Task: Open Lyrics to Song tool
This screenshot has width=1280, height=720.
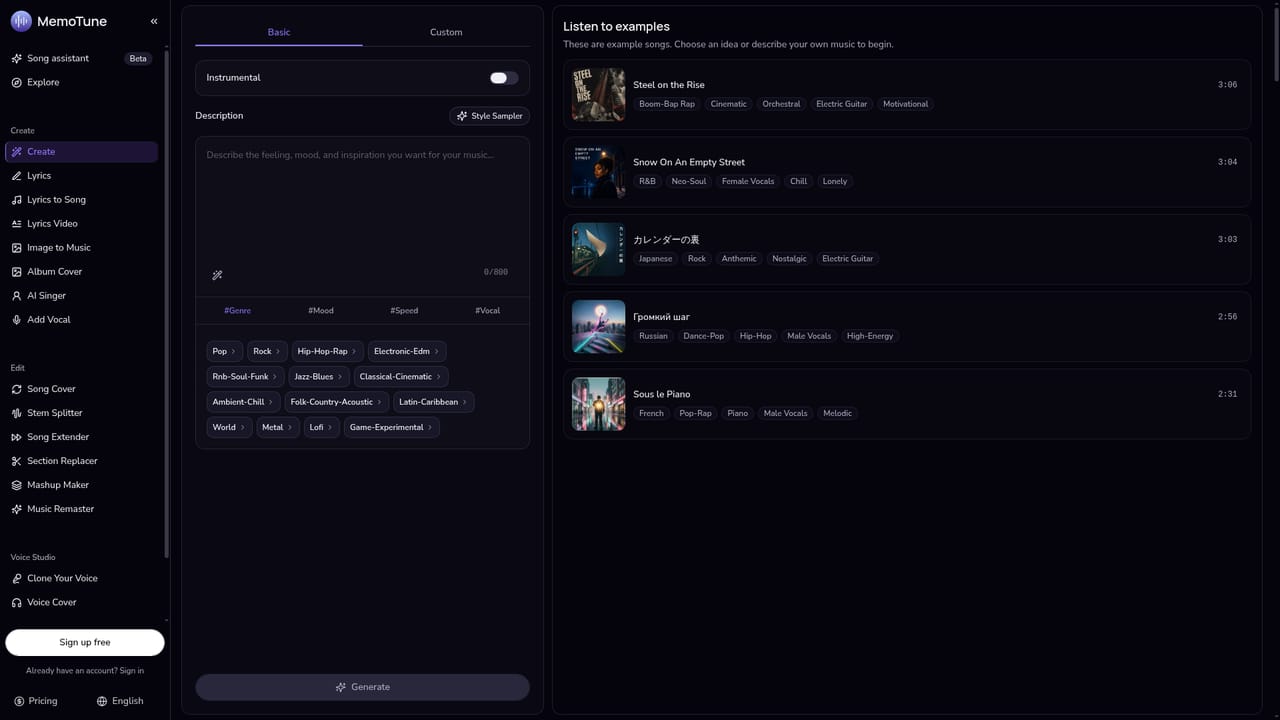Action: pyautogui.click(x=81, y=200)
